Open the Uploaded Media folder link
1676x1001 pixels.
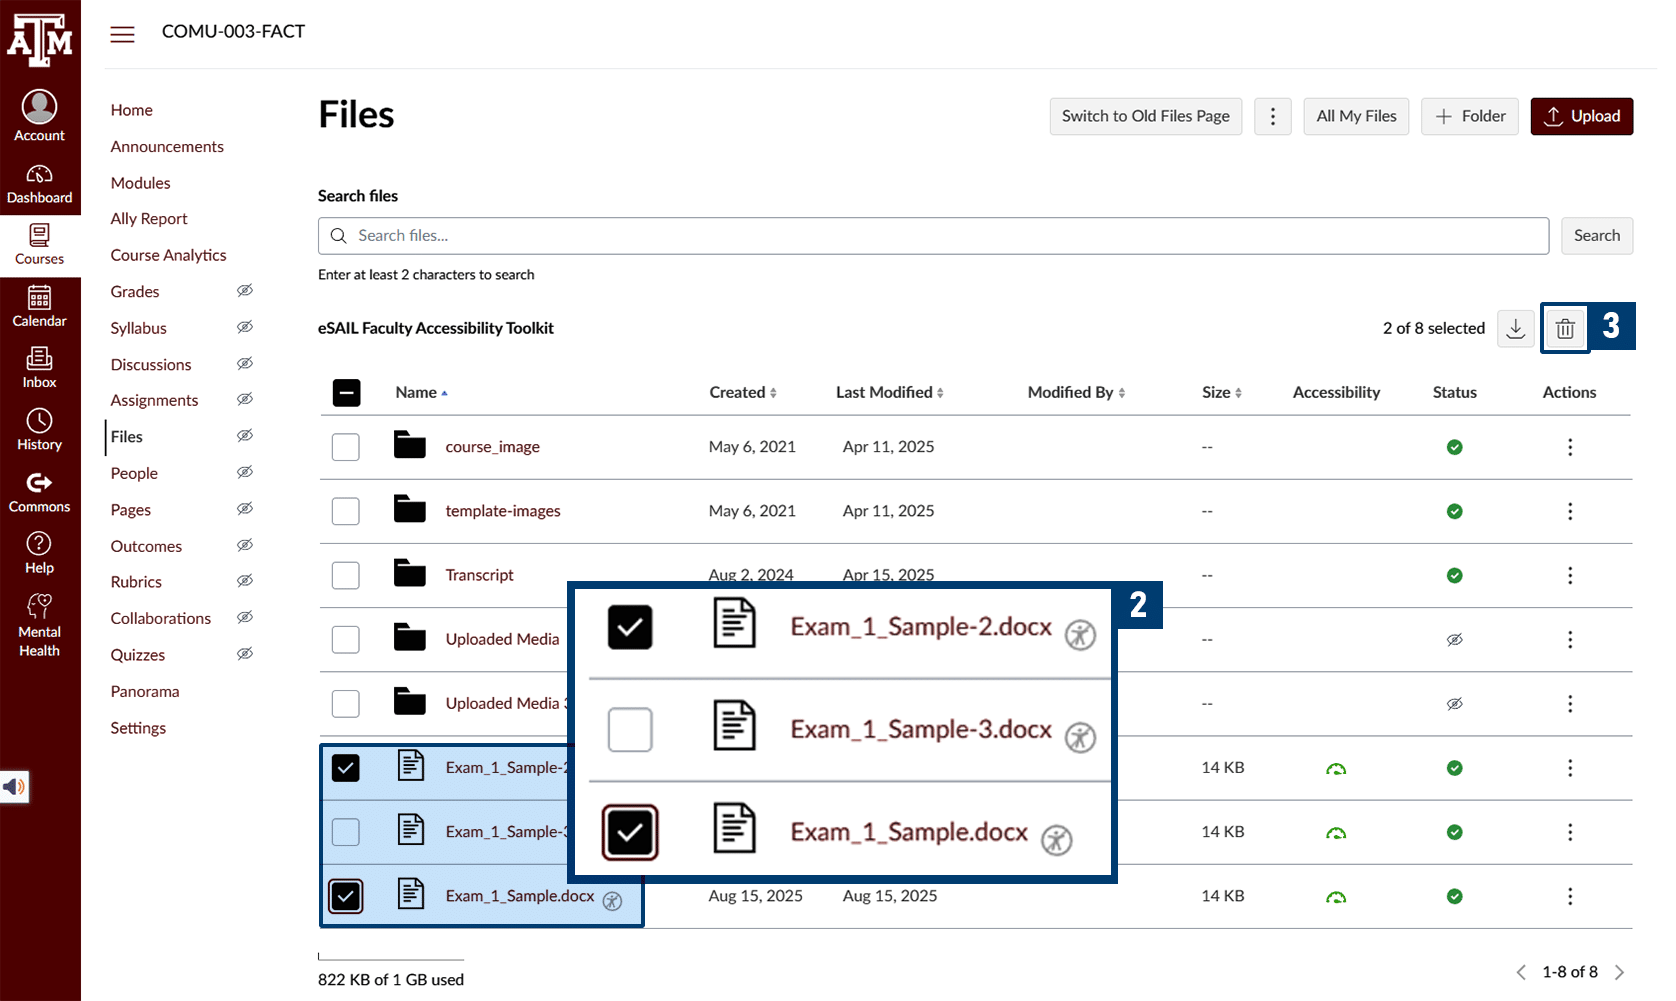point(502,639)
